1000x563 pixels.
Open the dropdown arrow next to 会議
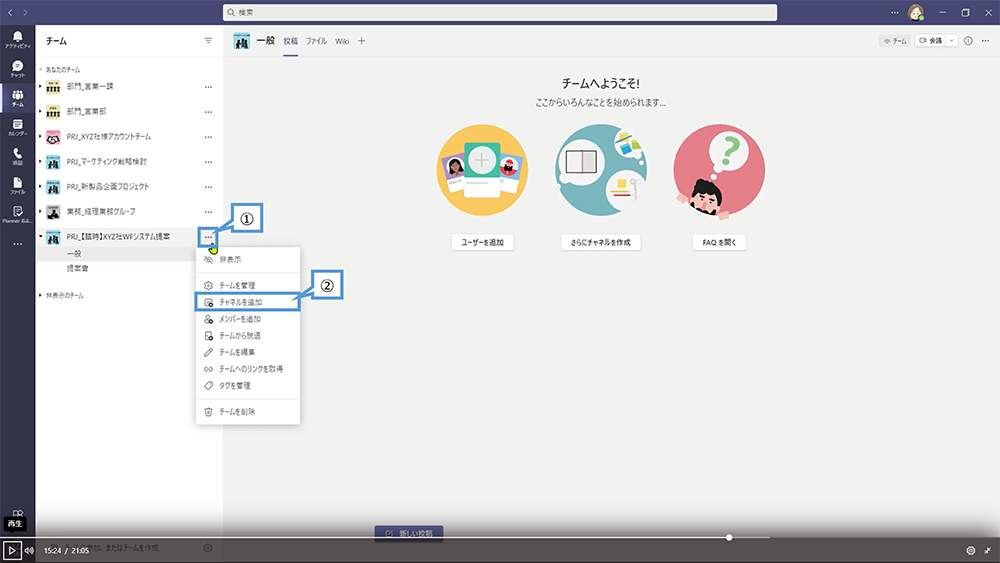pyautogui.click(x=951, y=41)
